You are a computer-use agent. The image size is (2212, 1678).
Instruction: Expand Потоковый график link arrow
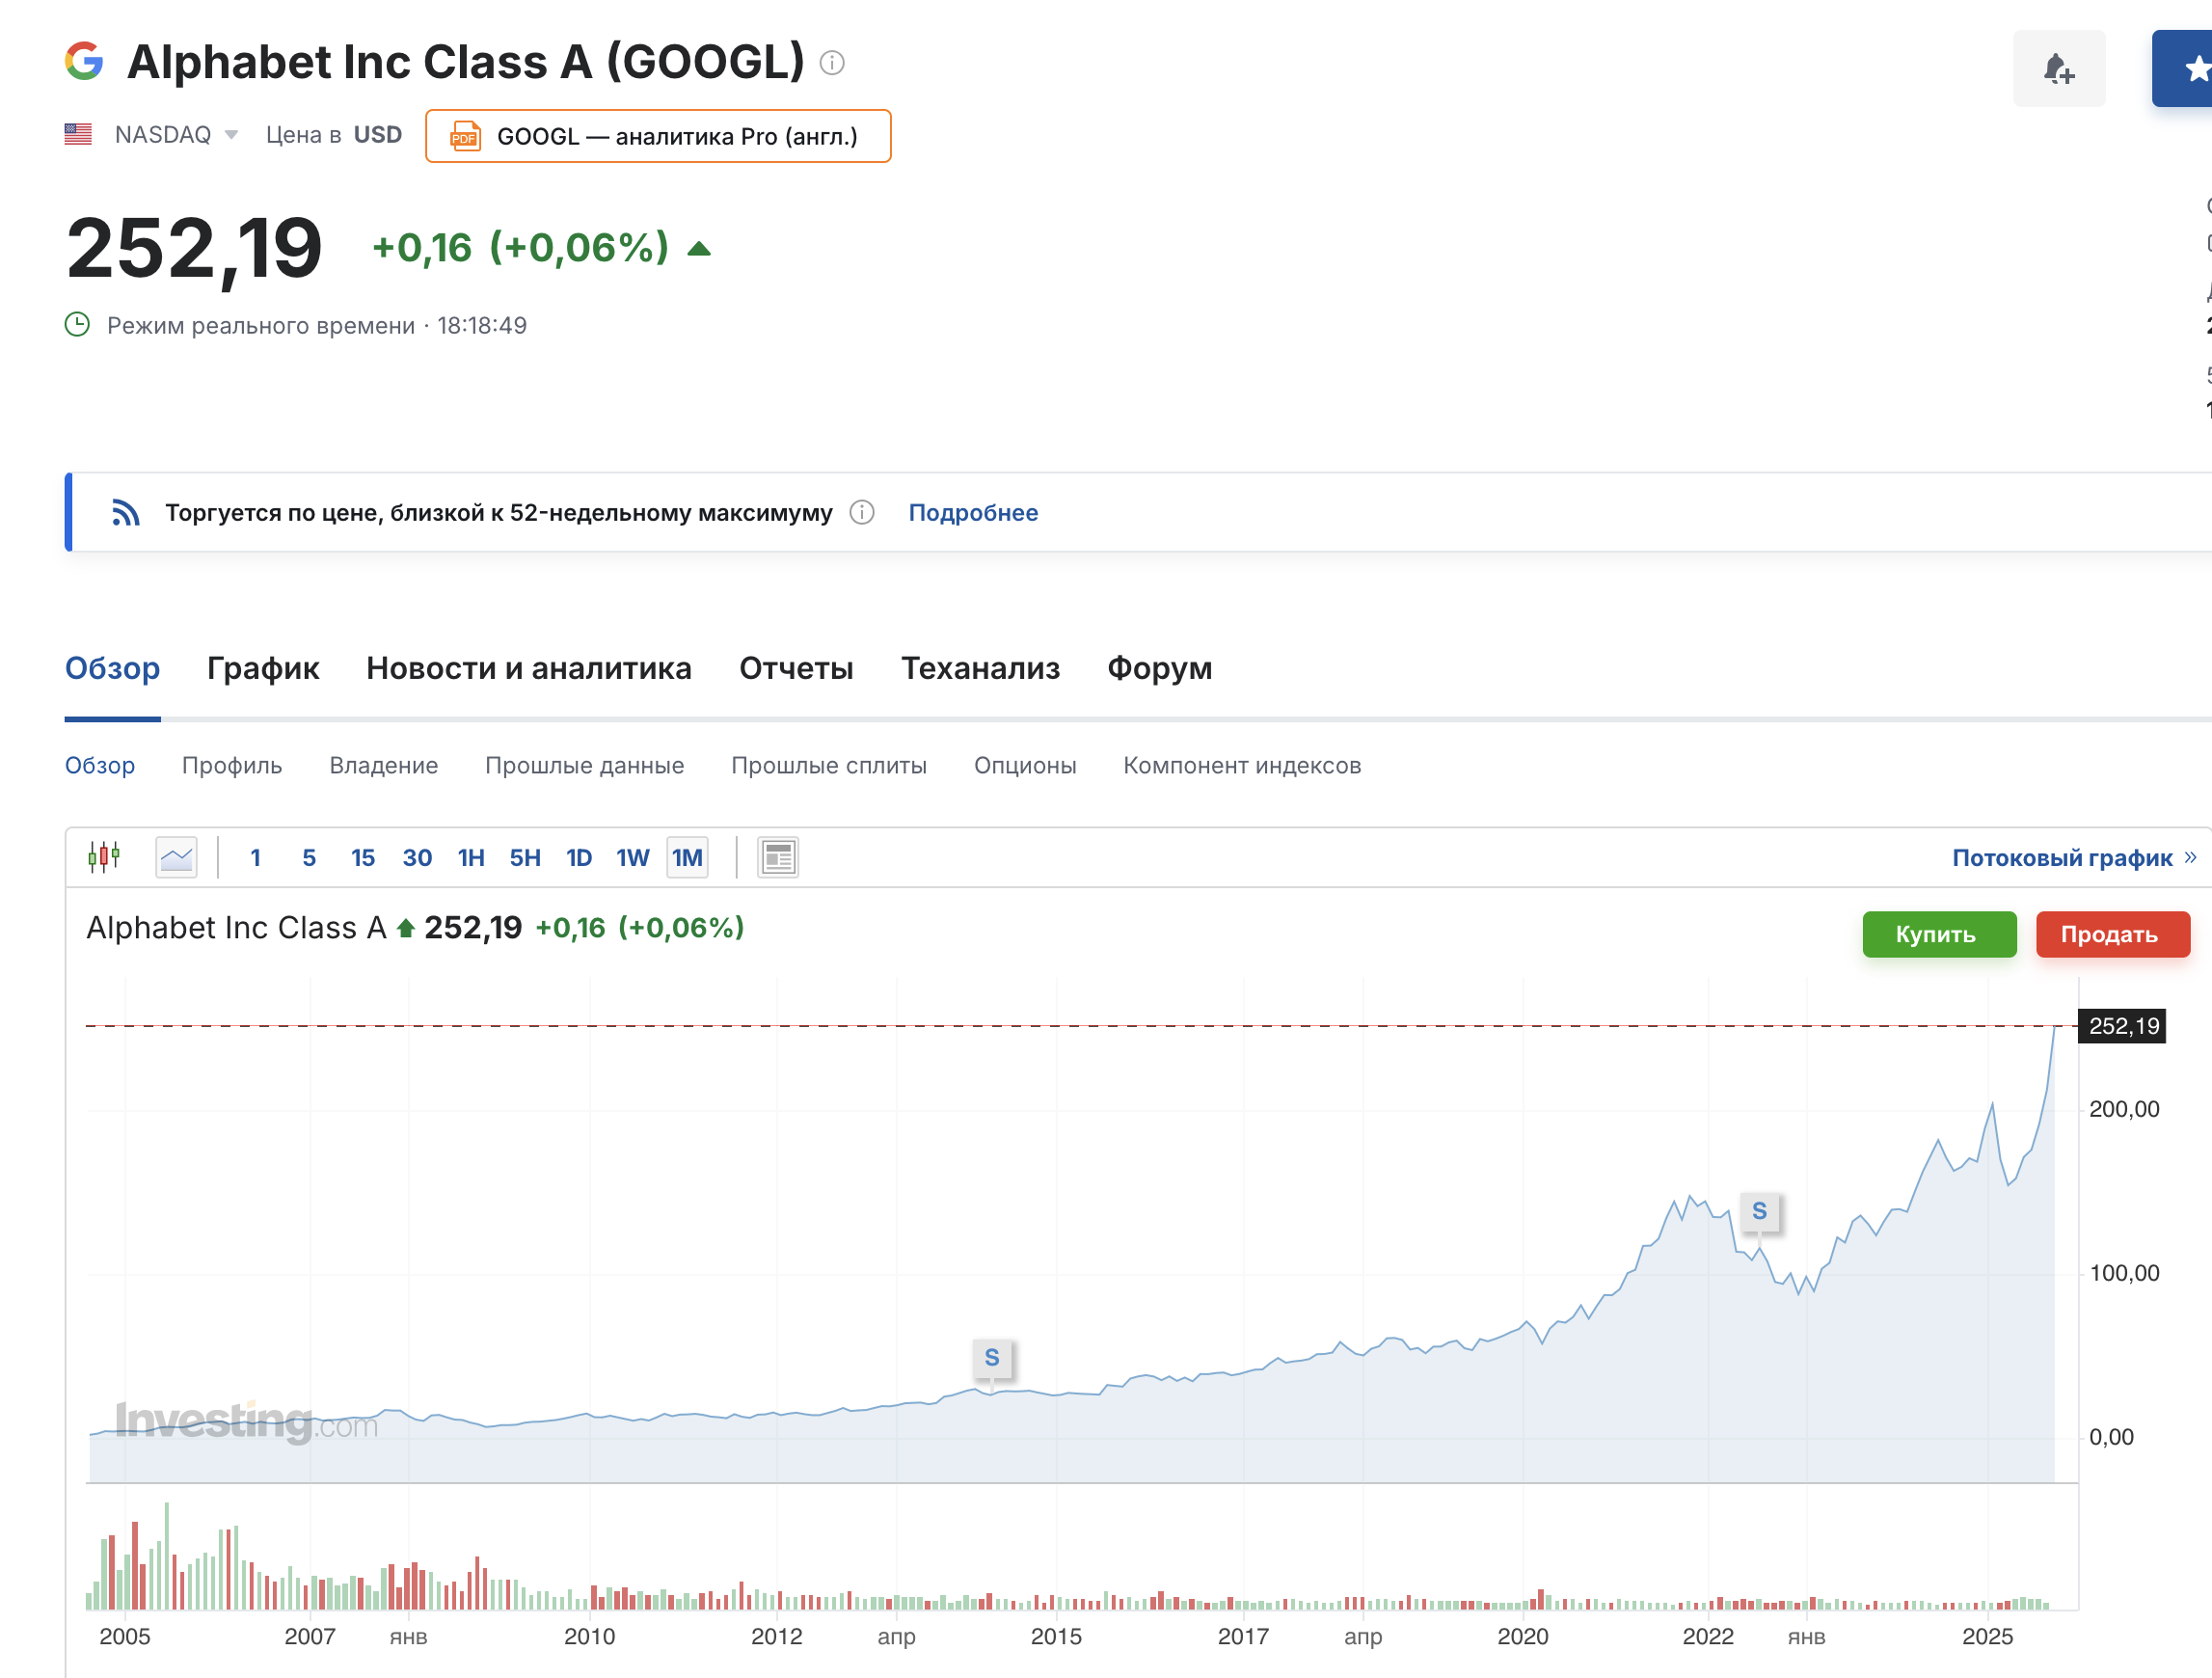[x=2190, y=857]
